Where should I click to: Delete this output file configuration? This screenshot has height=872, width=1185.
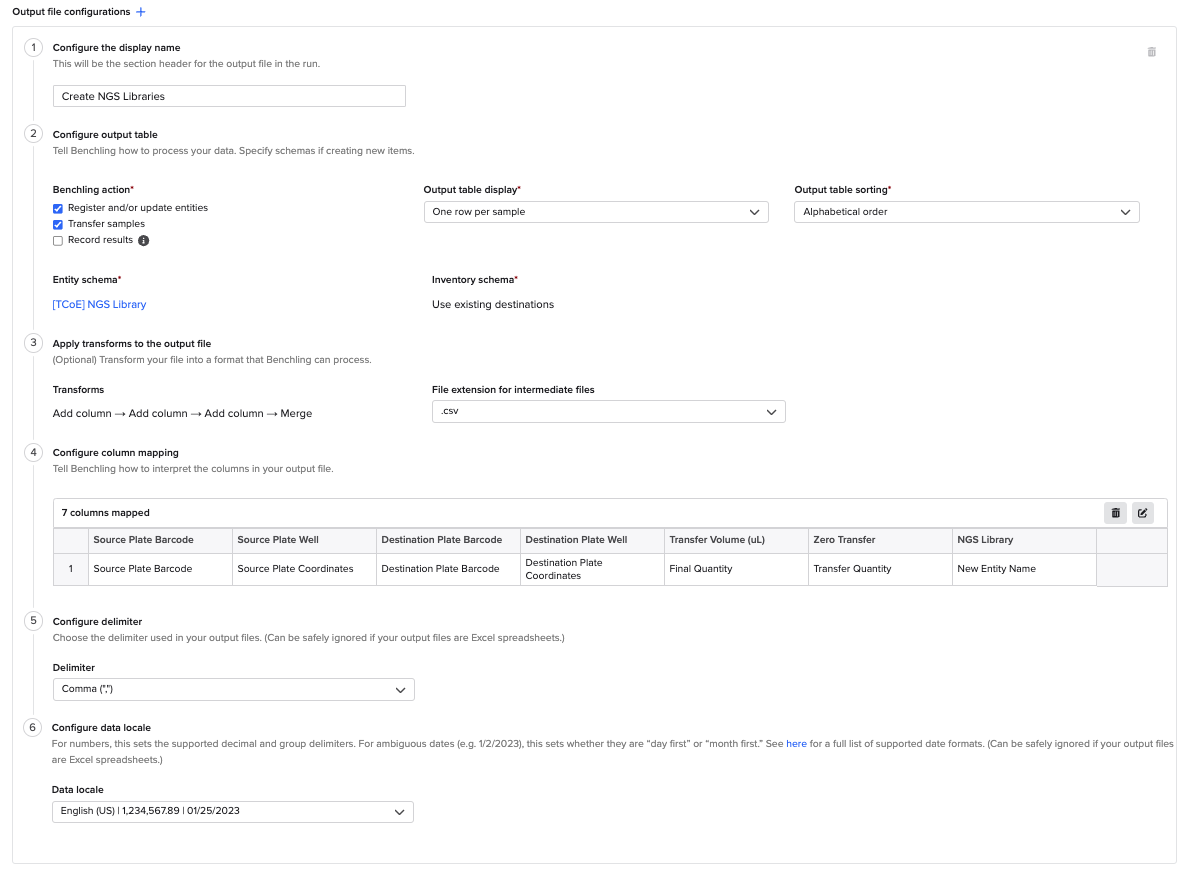[x=1151, y=52]
